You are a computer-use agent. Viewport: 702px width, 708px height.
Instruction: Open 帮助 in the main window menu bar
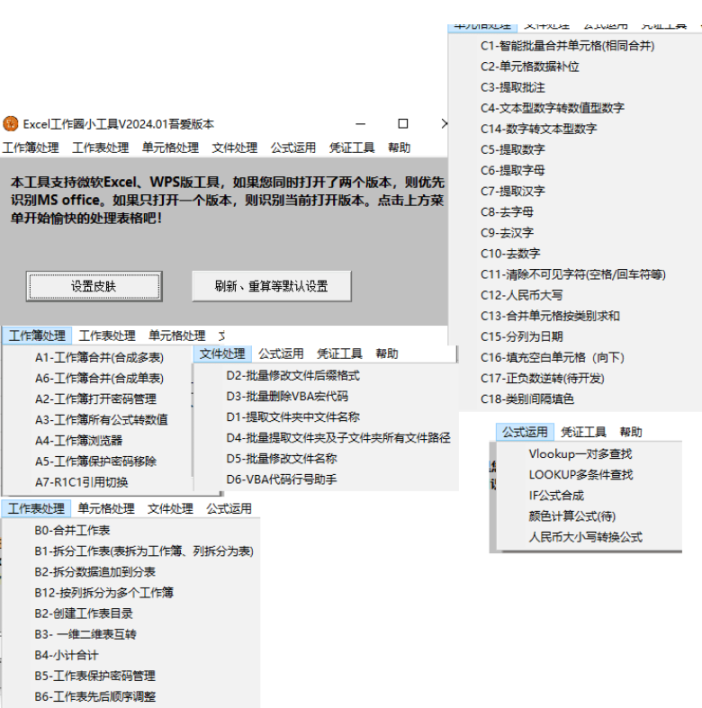click(x=399, y=148)
